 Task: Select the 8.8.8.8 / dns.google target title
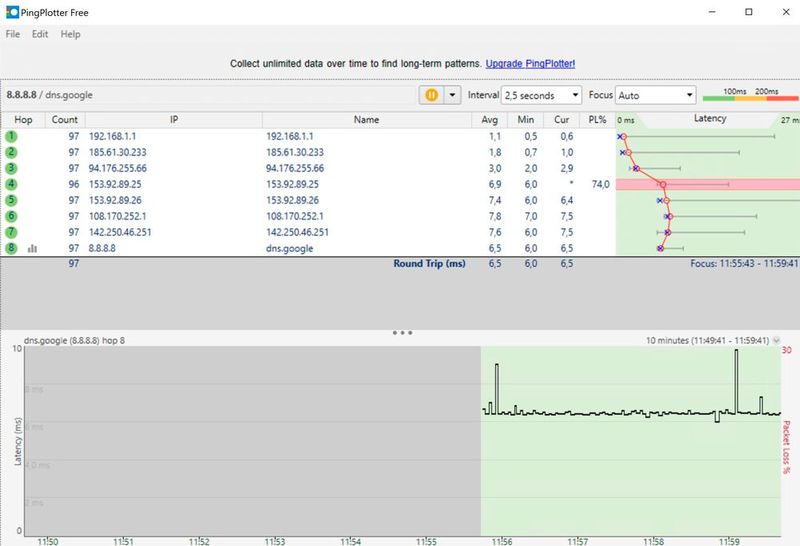pyautogui.click(x=49, y=95)
